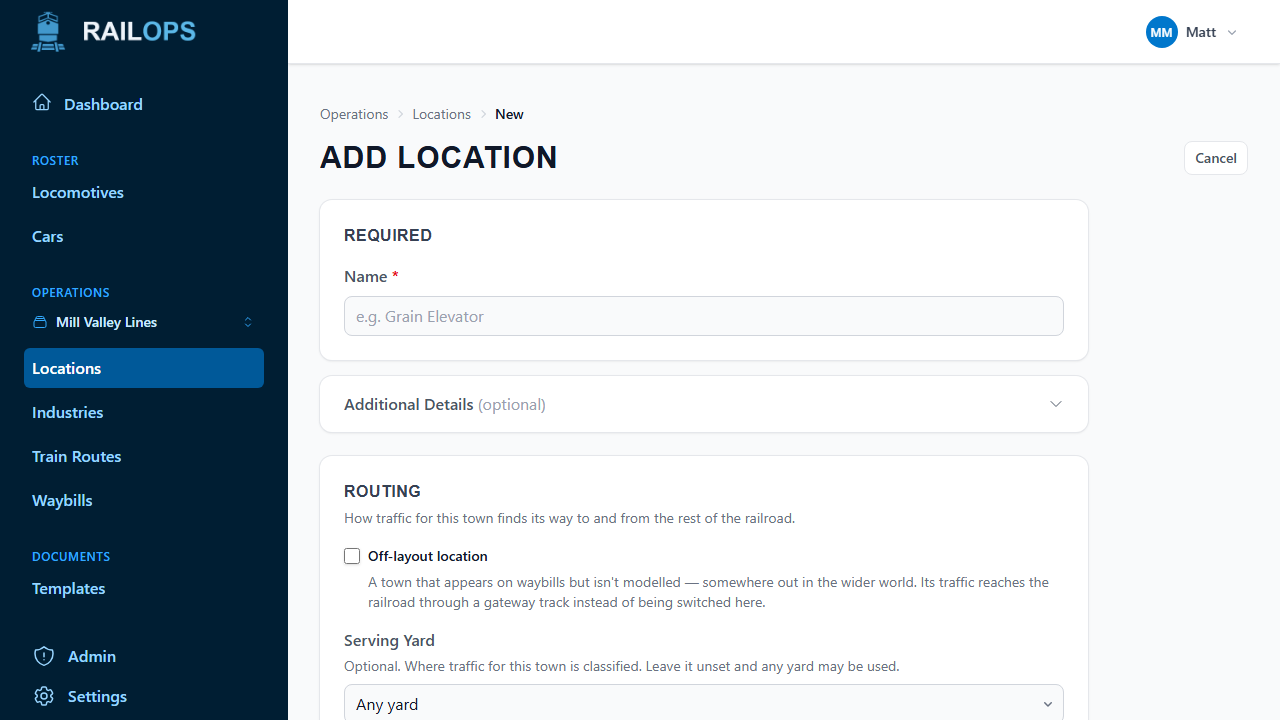Expand the Additional Details section
1280x720 pixels.
tap(704, 404)
